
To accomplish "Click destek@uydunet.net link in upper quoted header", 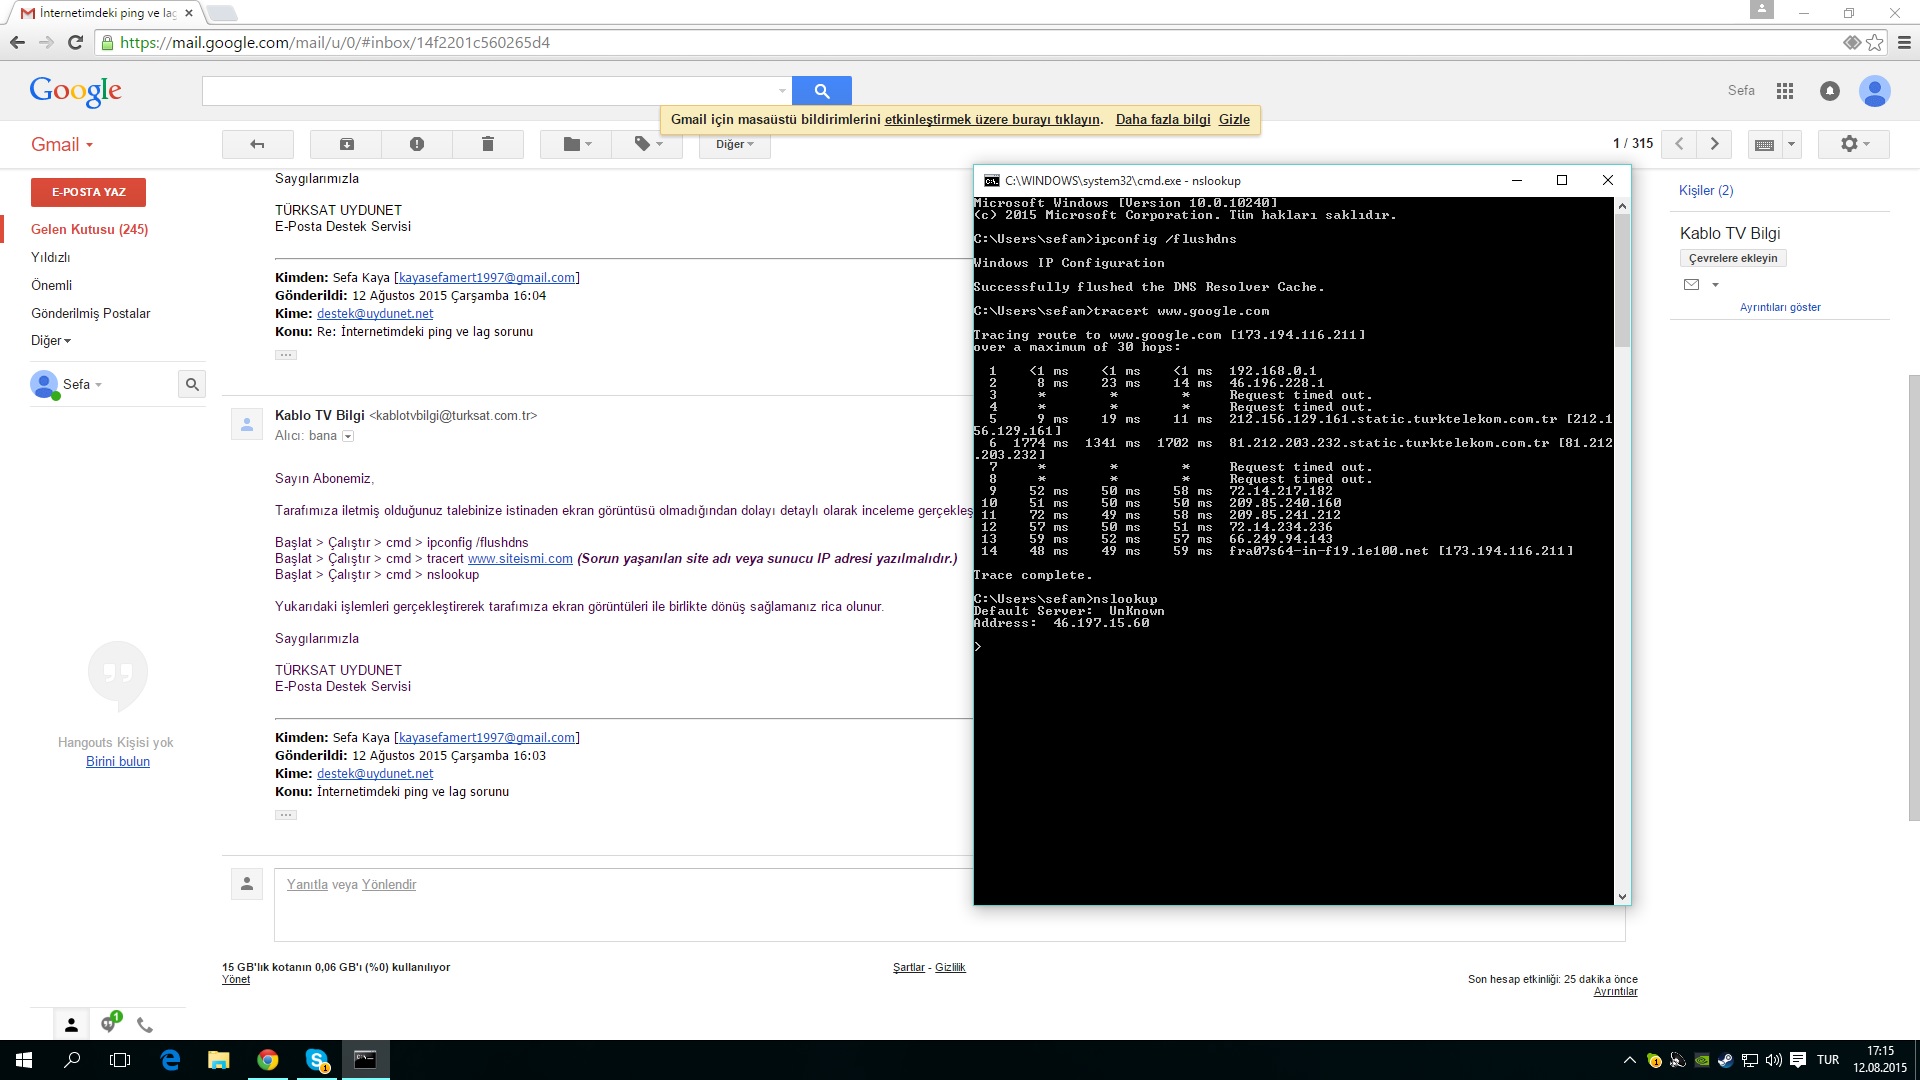I will pos(375,314).
